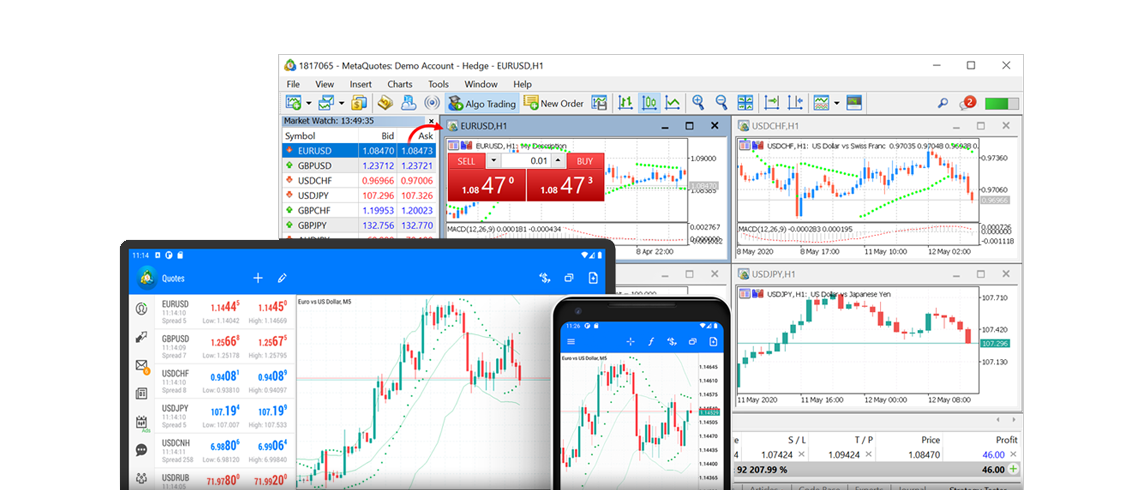Decrease volume with one-click panel down arrow
Viewport: 1142px width, 490px height.
coord(494,161)
